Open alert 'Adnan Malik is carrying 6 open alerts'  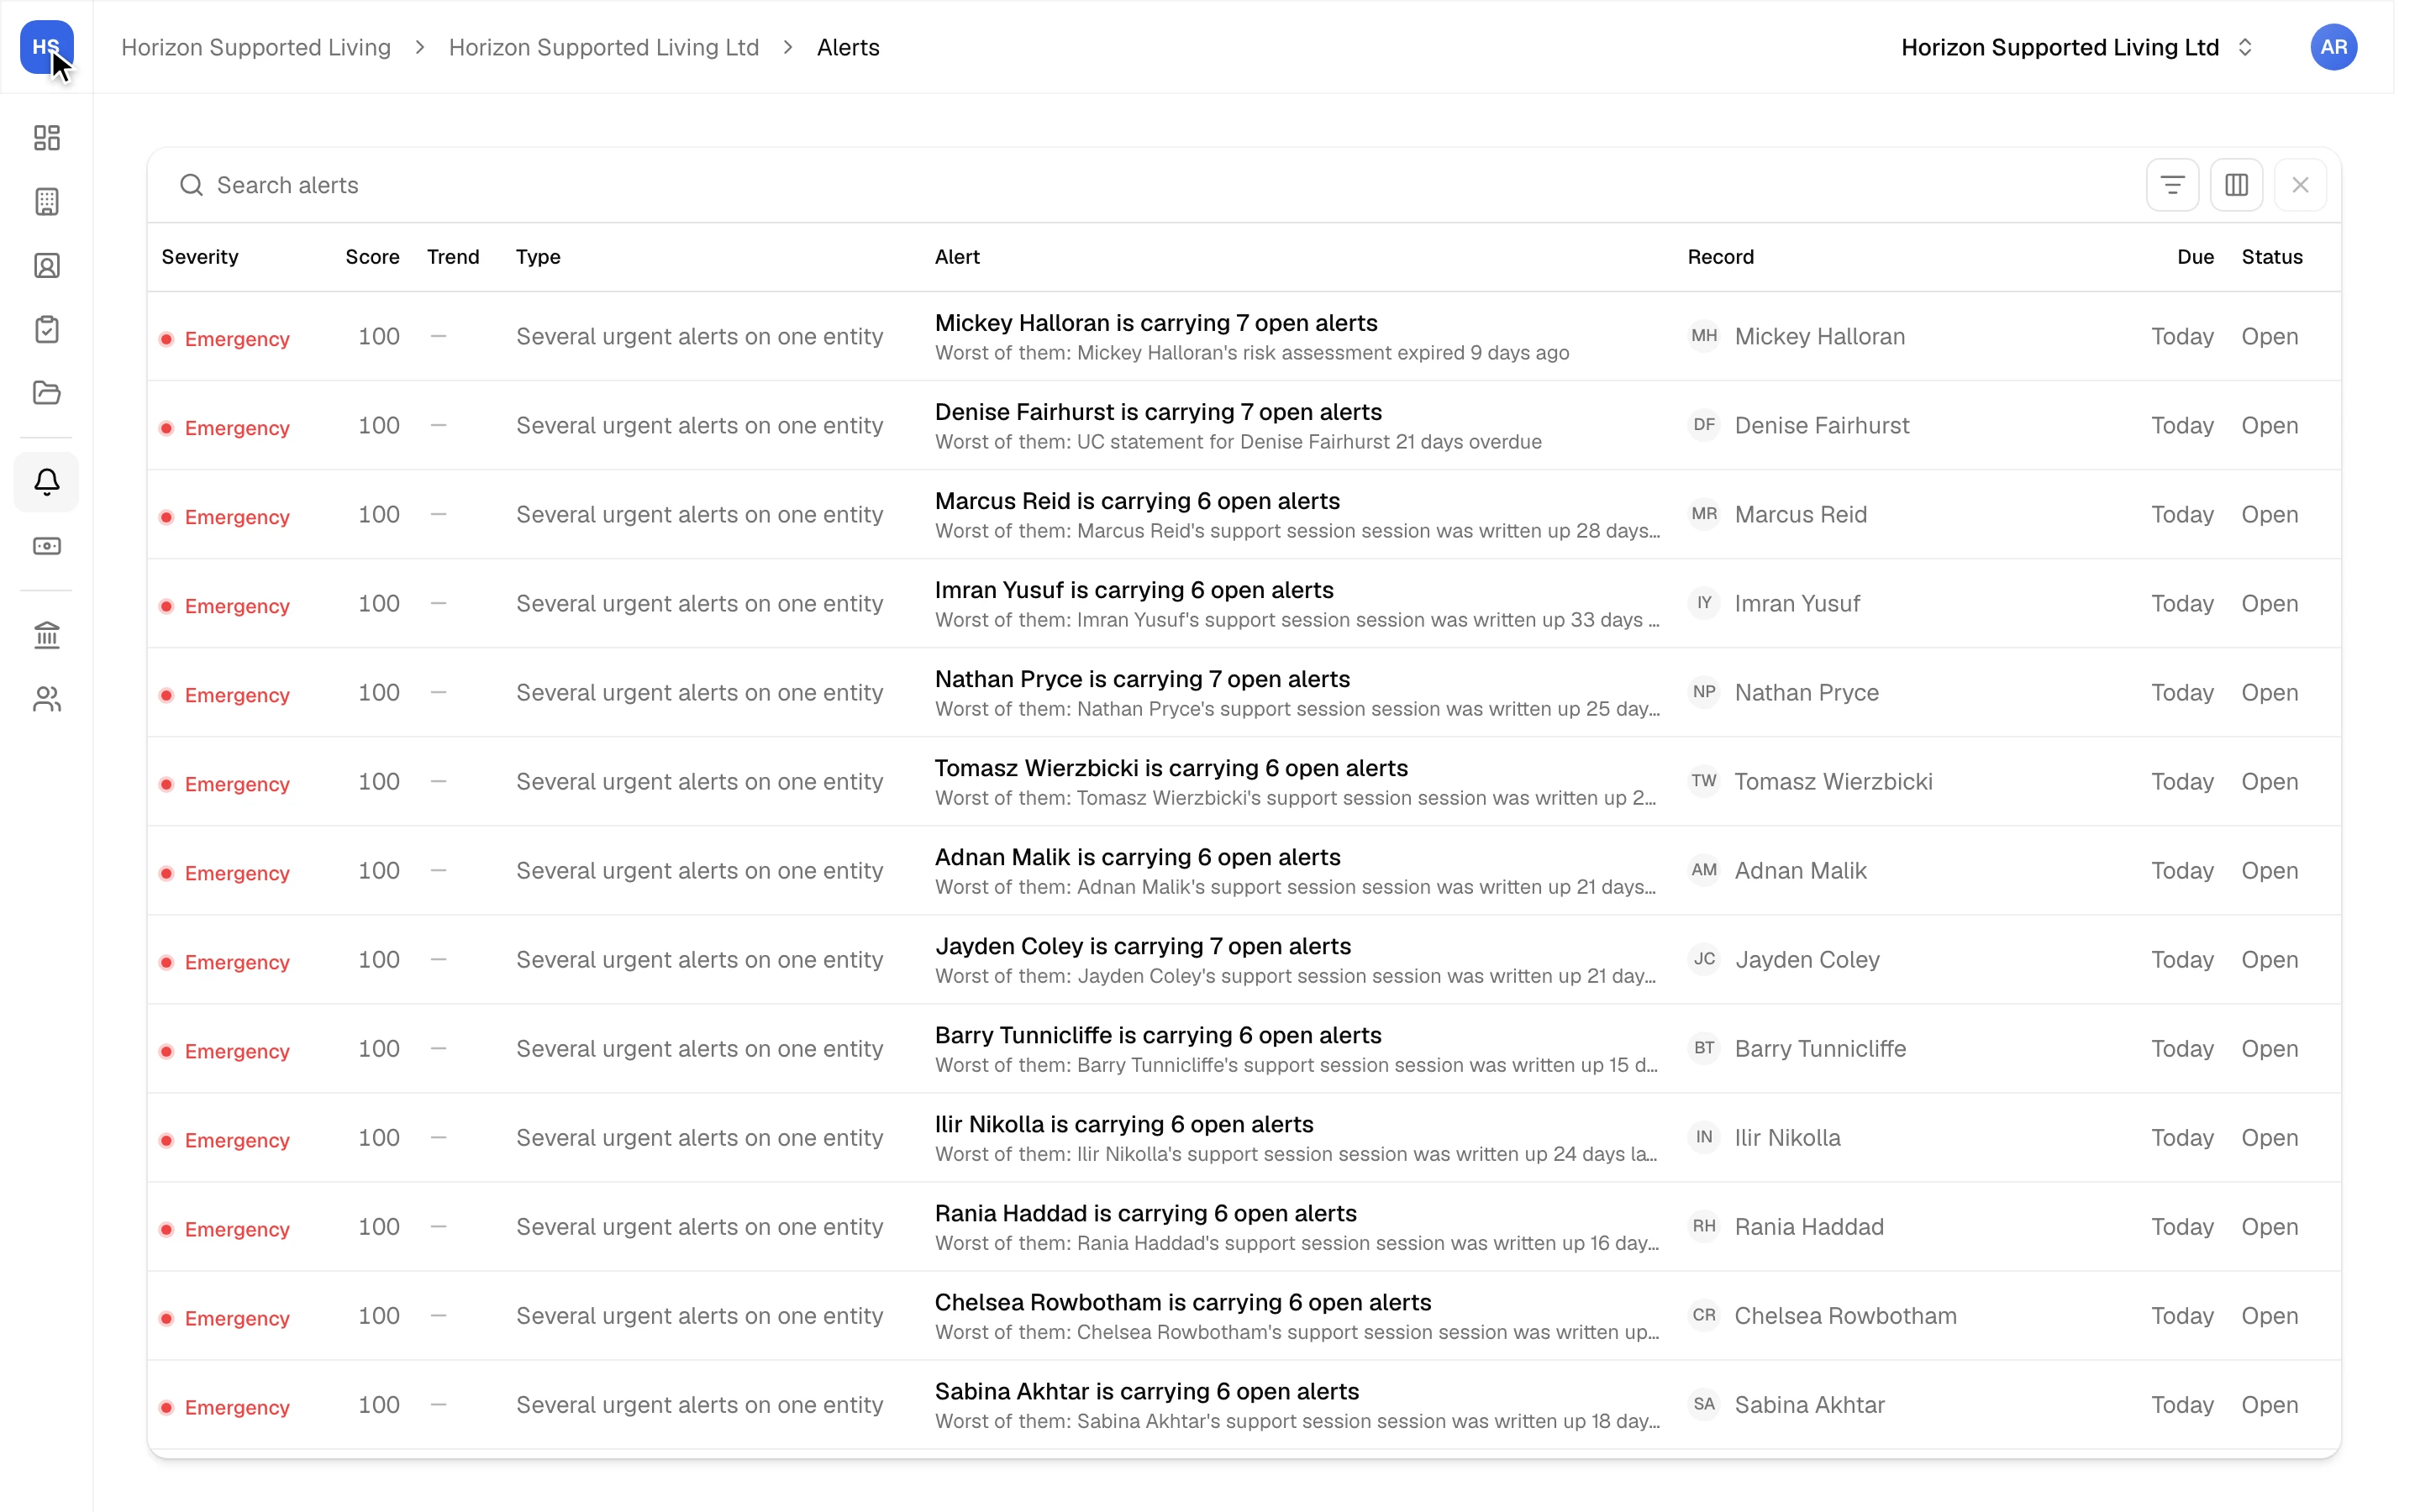pyautogui.click(x=1137, y=857)
